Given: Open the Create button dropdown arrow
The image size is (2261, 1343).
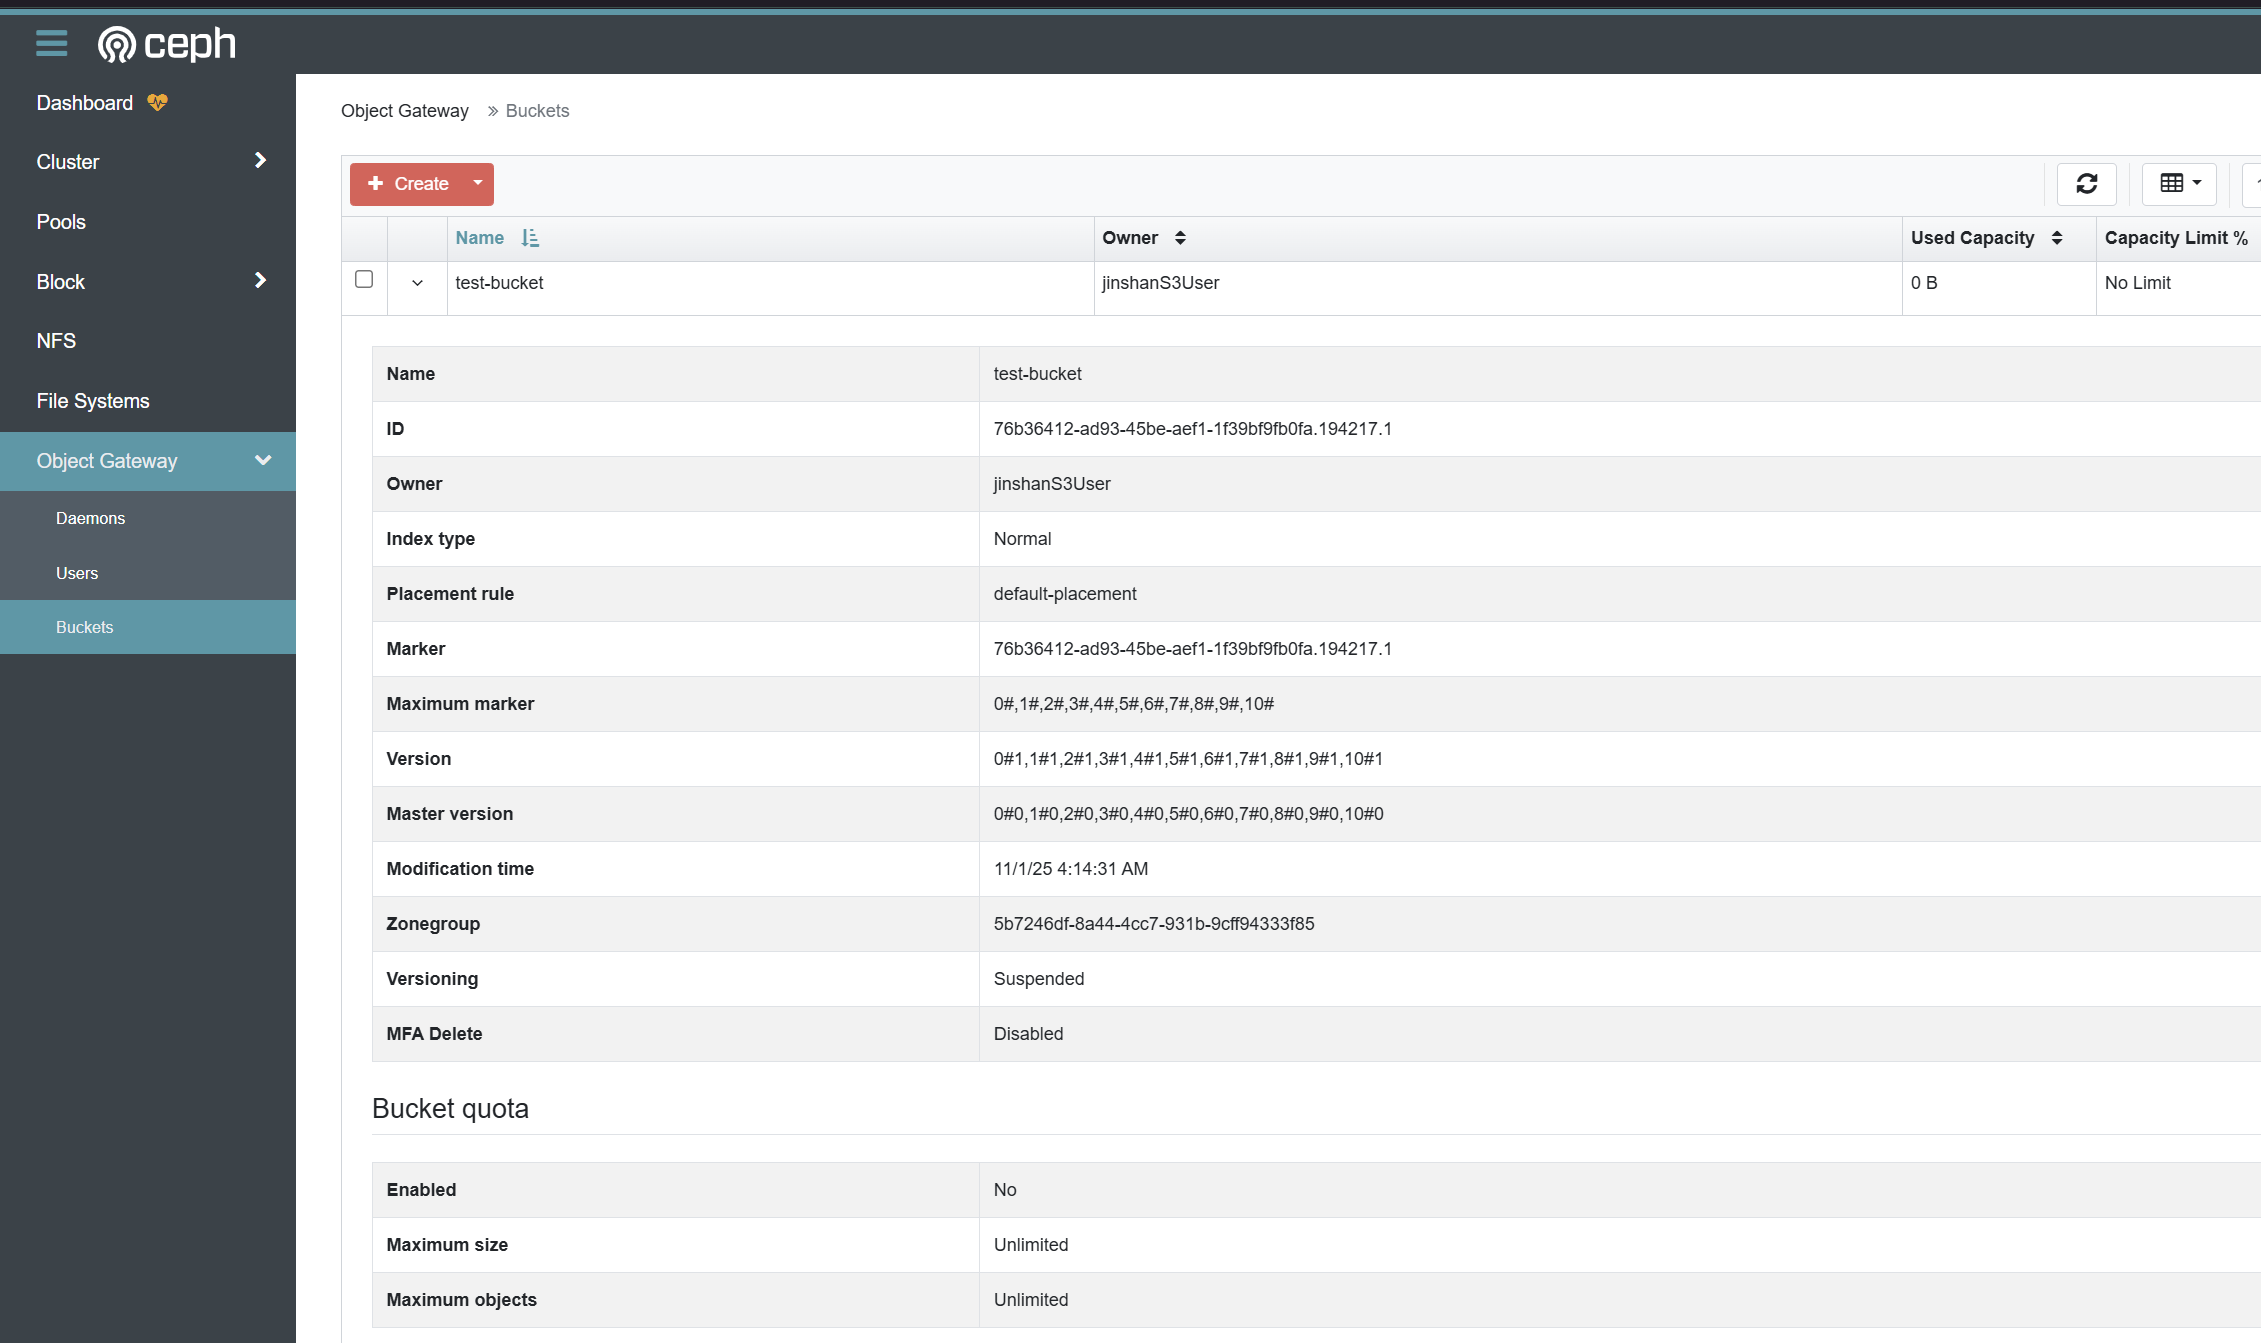Looking at the screenshot, I should coord(478,184).
